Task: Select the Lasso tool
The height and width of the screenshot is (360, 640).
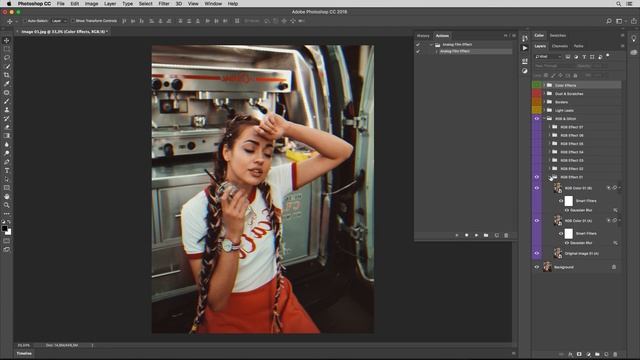Action: [7, 58]
